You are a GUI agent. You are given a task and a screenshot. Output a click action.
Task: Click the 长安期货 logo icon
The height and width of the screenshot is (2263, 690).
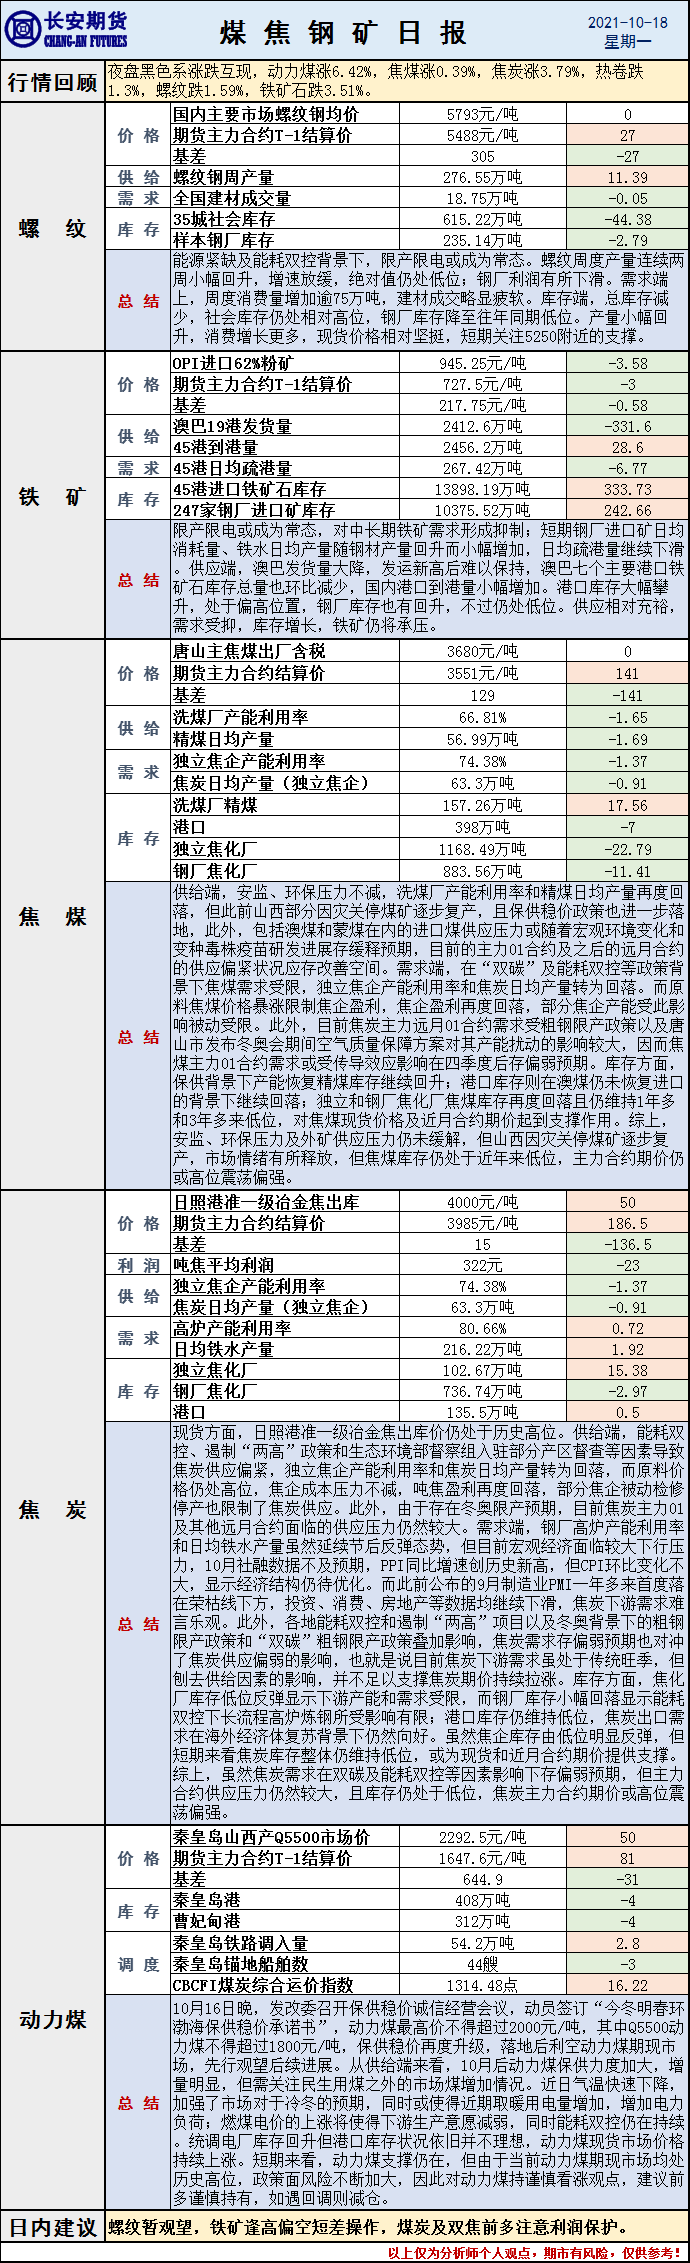pyautogui.click(x=22, y=29)
